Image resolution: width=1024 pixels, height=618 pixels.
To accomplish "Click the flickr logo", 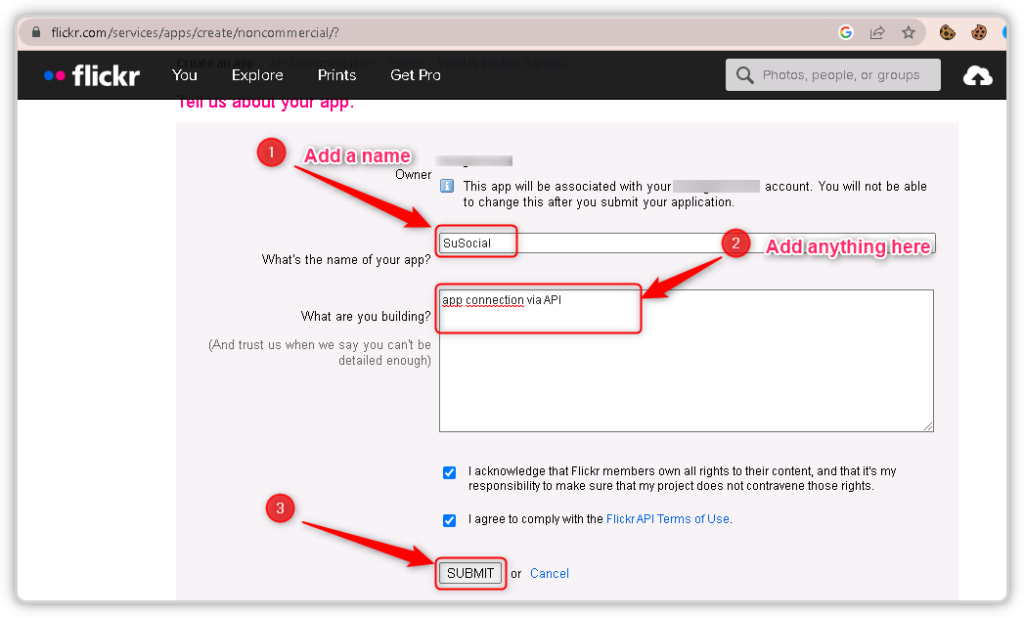I will tap(91, 74).
